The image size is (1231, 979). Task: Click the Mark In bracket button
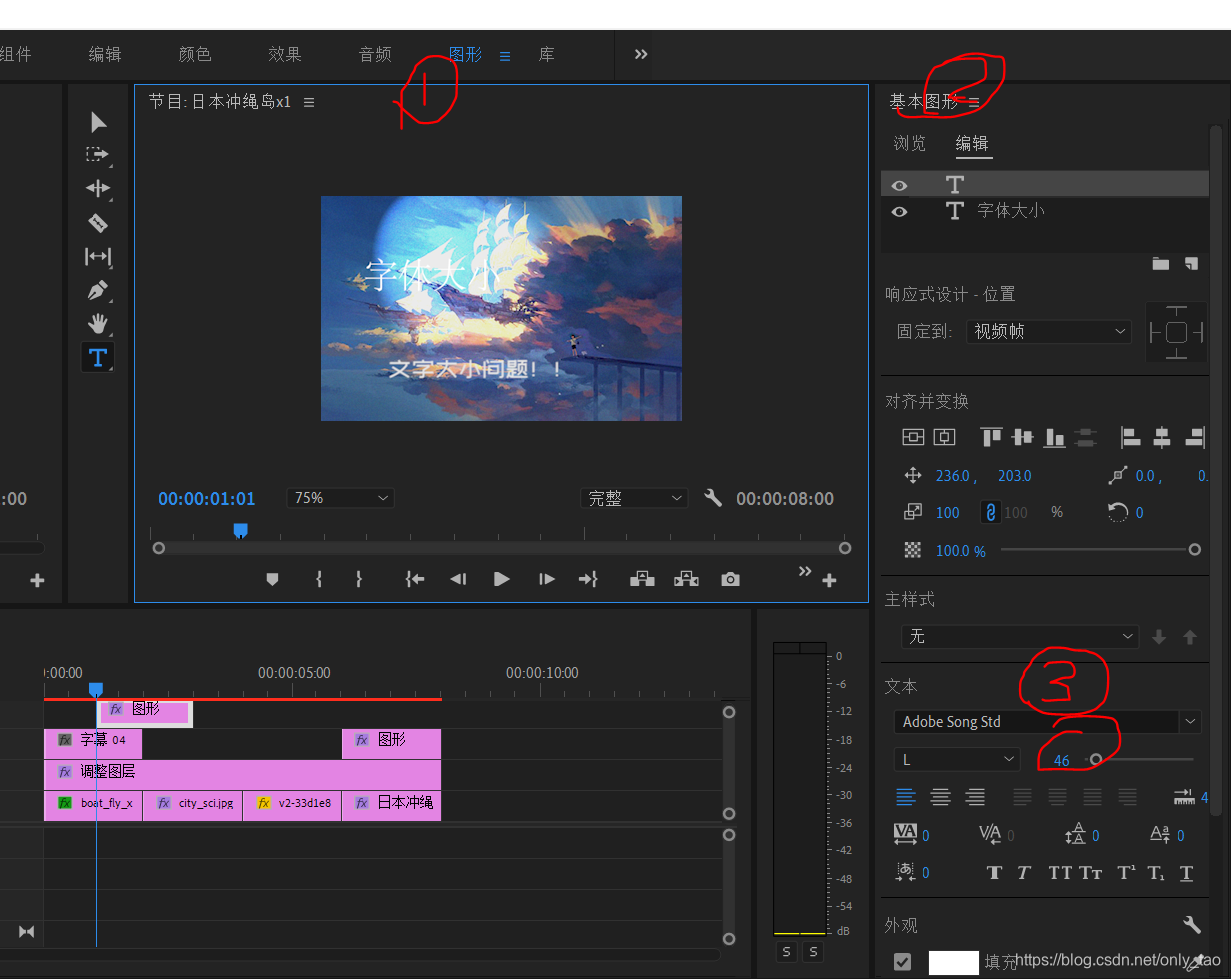[319, 579]
